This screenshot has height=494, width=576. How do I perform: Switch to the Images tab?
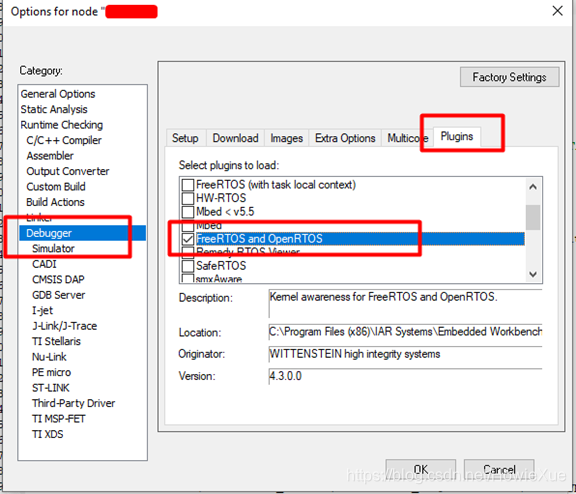pos(287,138)
